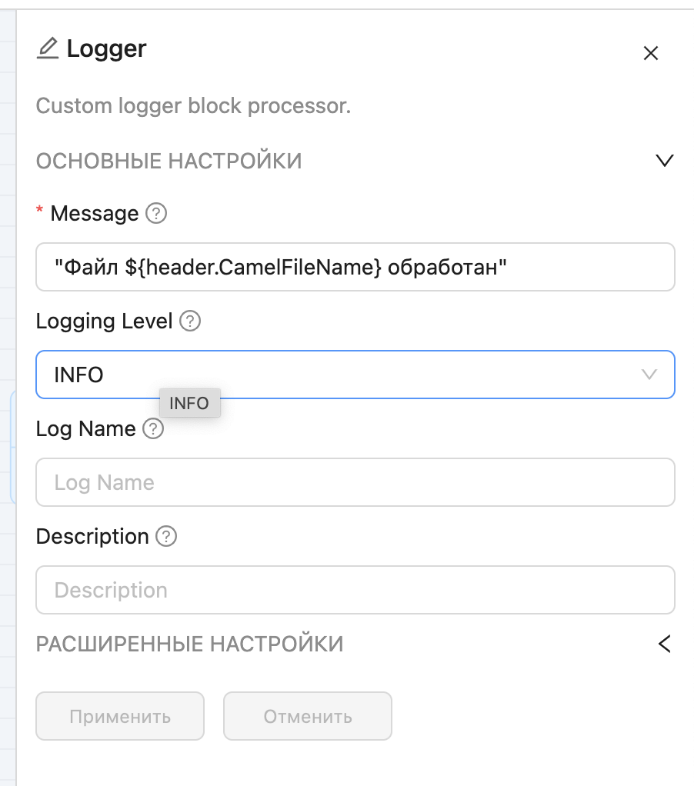Focus the Log Name text field
The height and width of the screenshot is (786, 694).
point(355,483)
